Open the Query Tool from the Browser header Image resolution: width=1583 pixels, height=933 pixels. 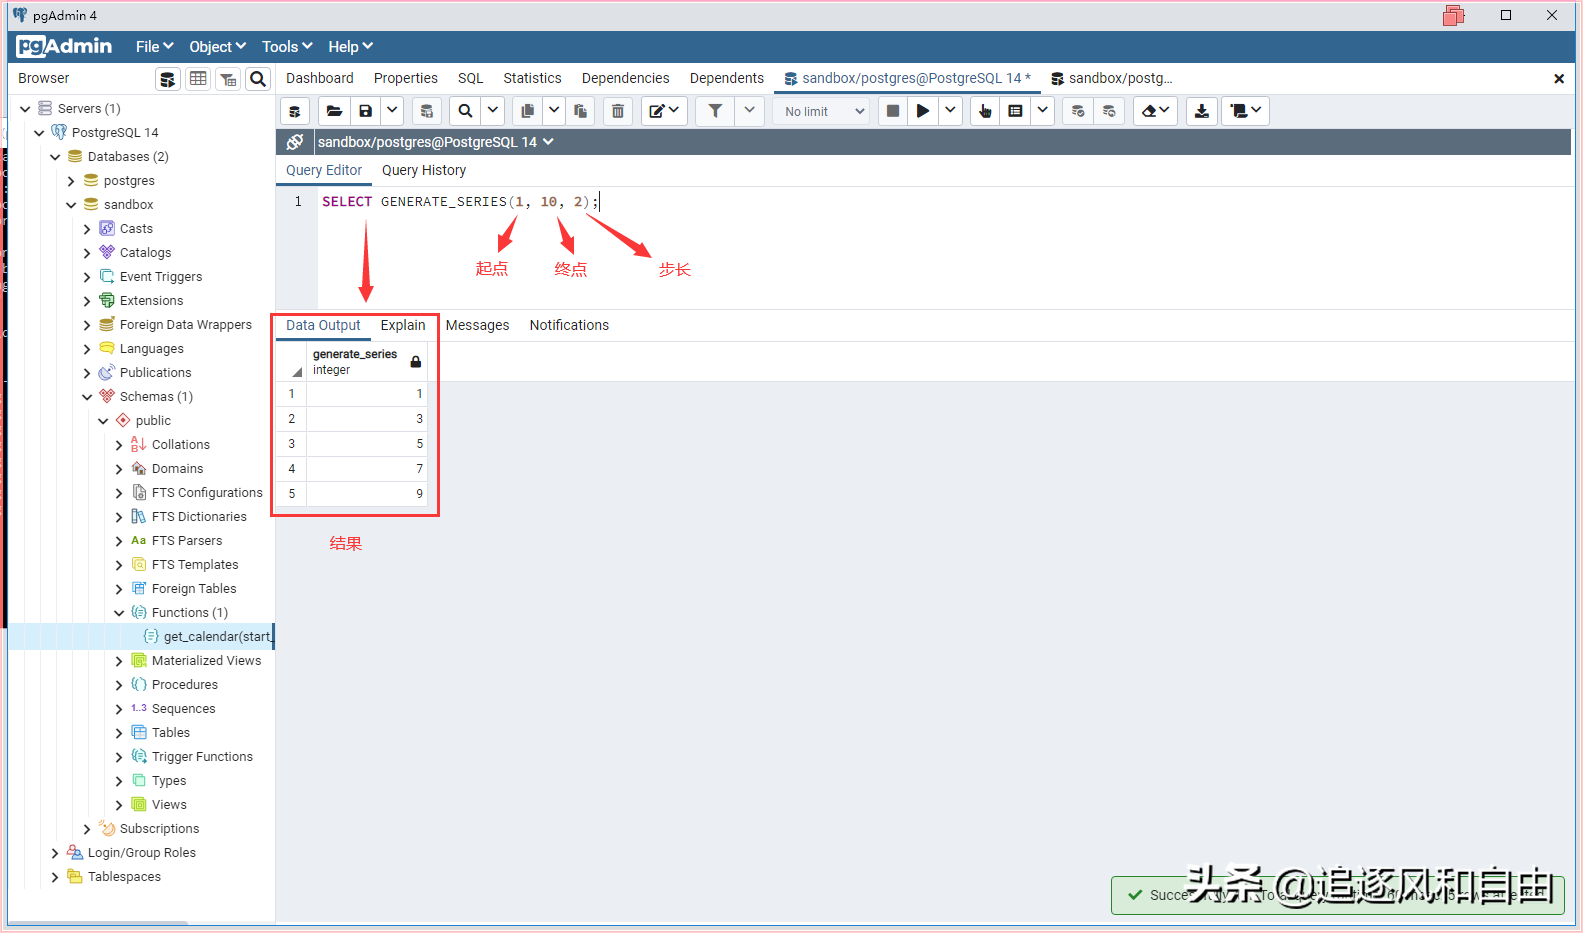coord(168,79)
